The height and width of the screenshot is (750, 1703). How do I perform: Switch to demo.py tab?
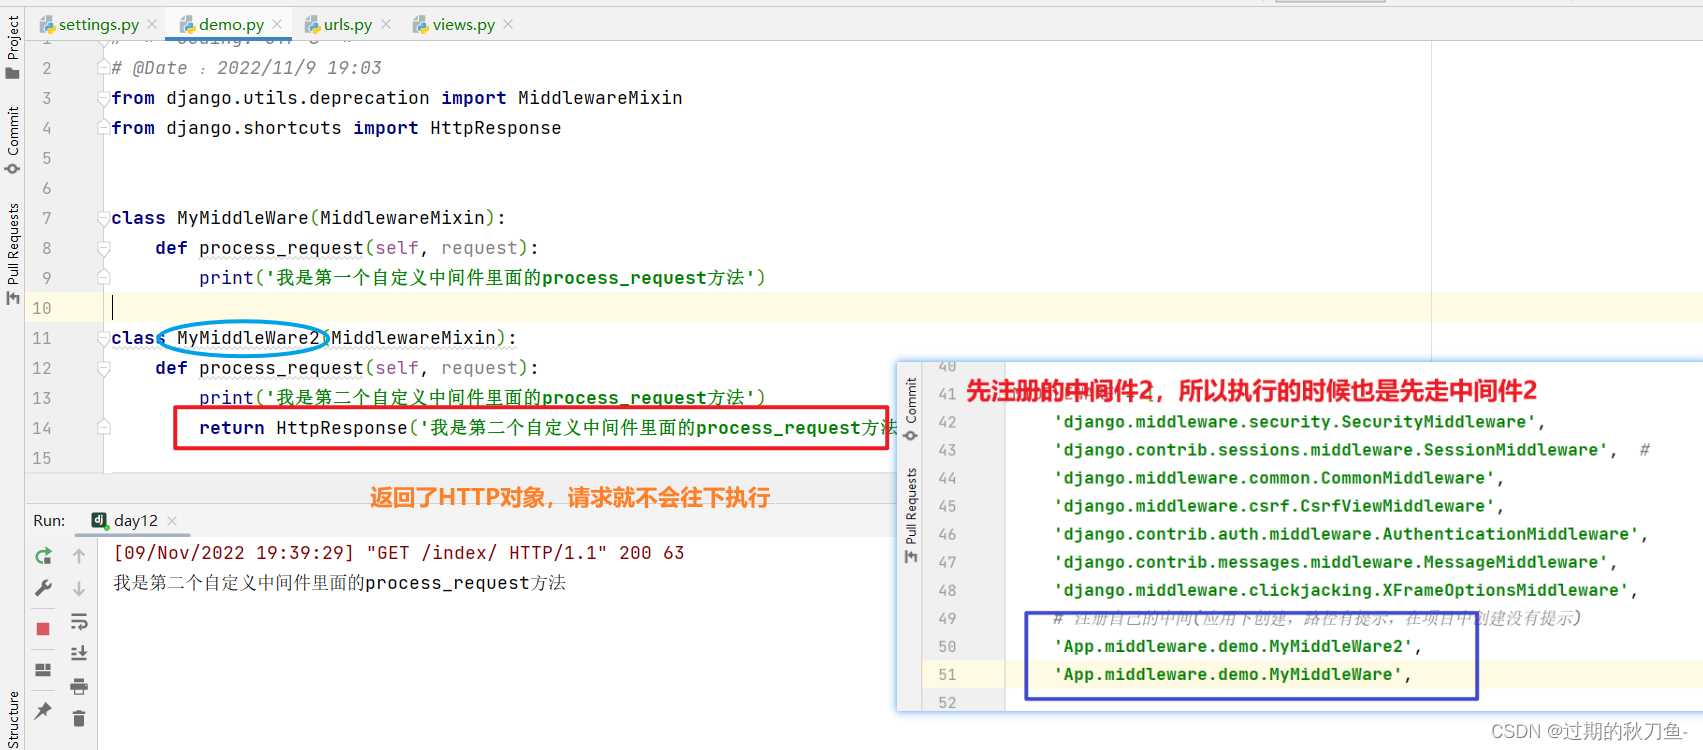point(231,24)
